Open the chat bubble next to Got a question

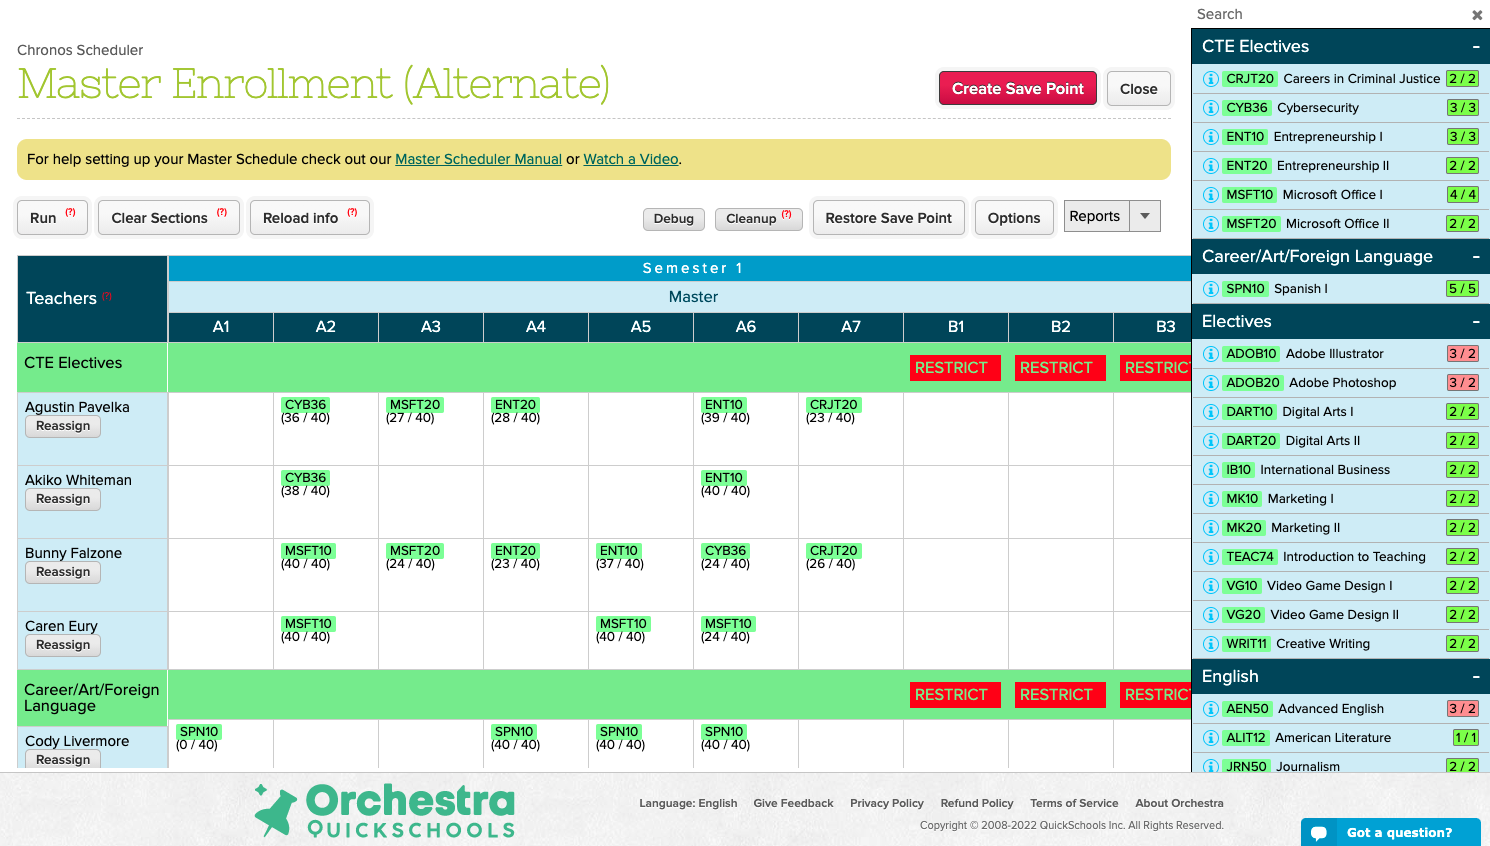(1319, 831)
